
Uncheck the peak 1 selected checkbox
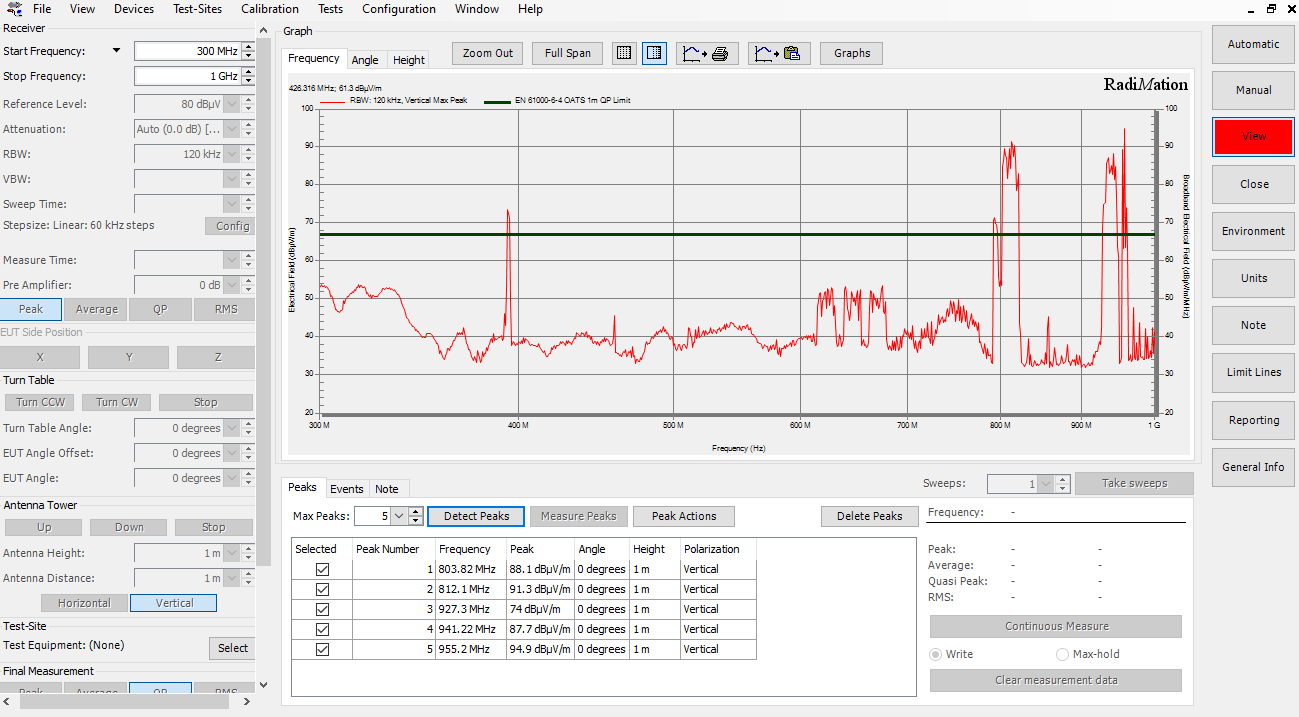click(322, 569)
